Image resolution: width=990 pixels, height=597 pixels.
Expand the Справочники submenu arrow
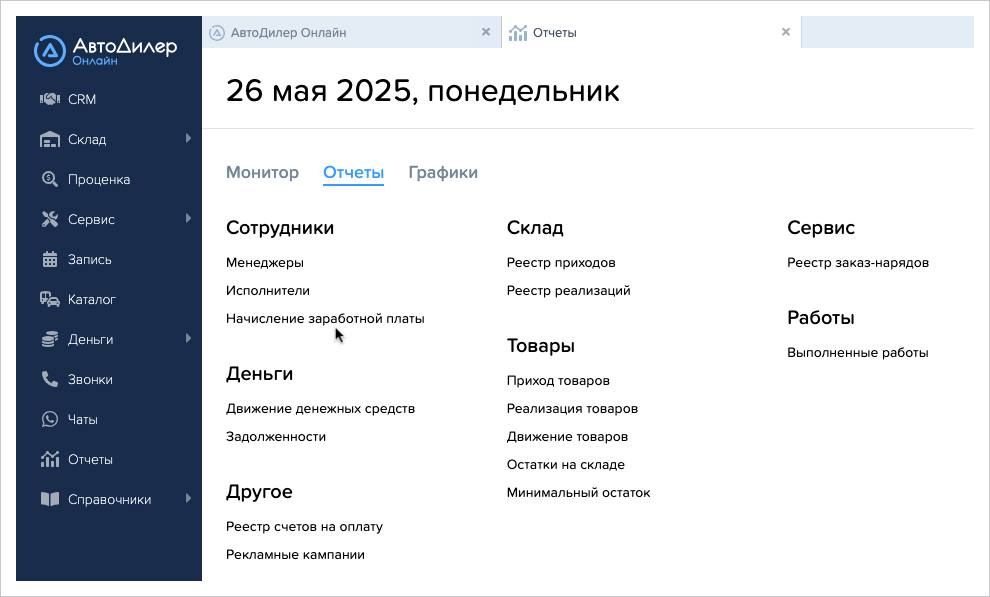pos(188,499)
